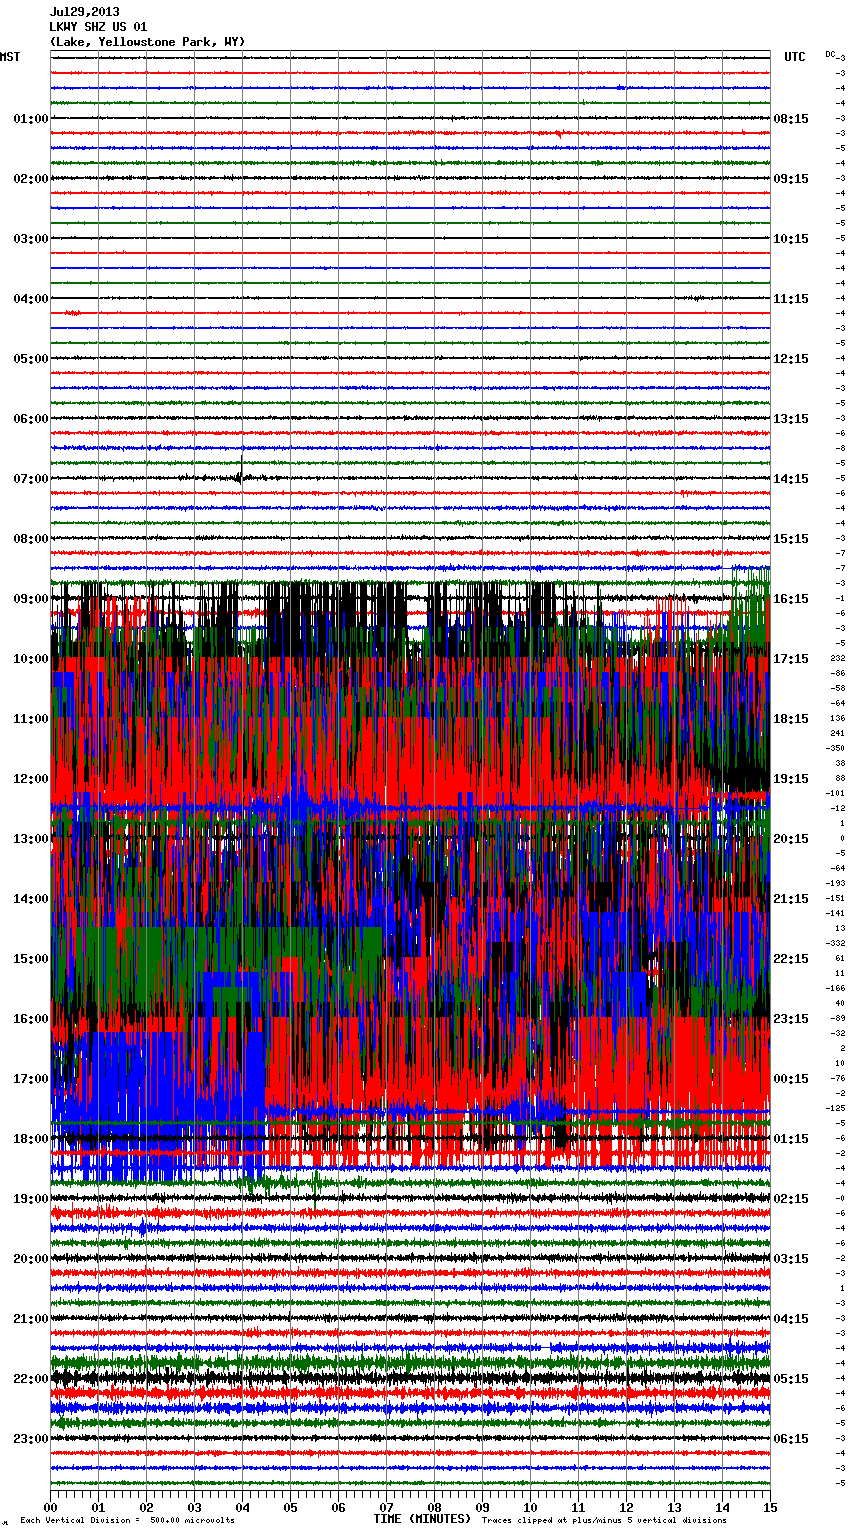Click the '16:15' UTC time label
The width and height of the screenshot is (850, 1534).
791,599
